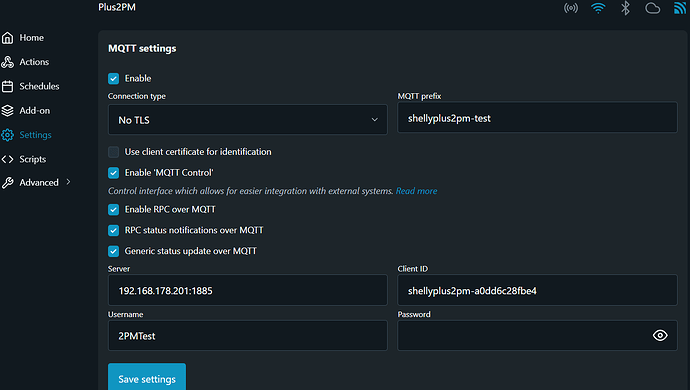This screenshot has height=390, width=690.
Task: Open Advanced in the sidebar
Action: [39, 183]
